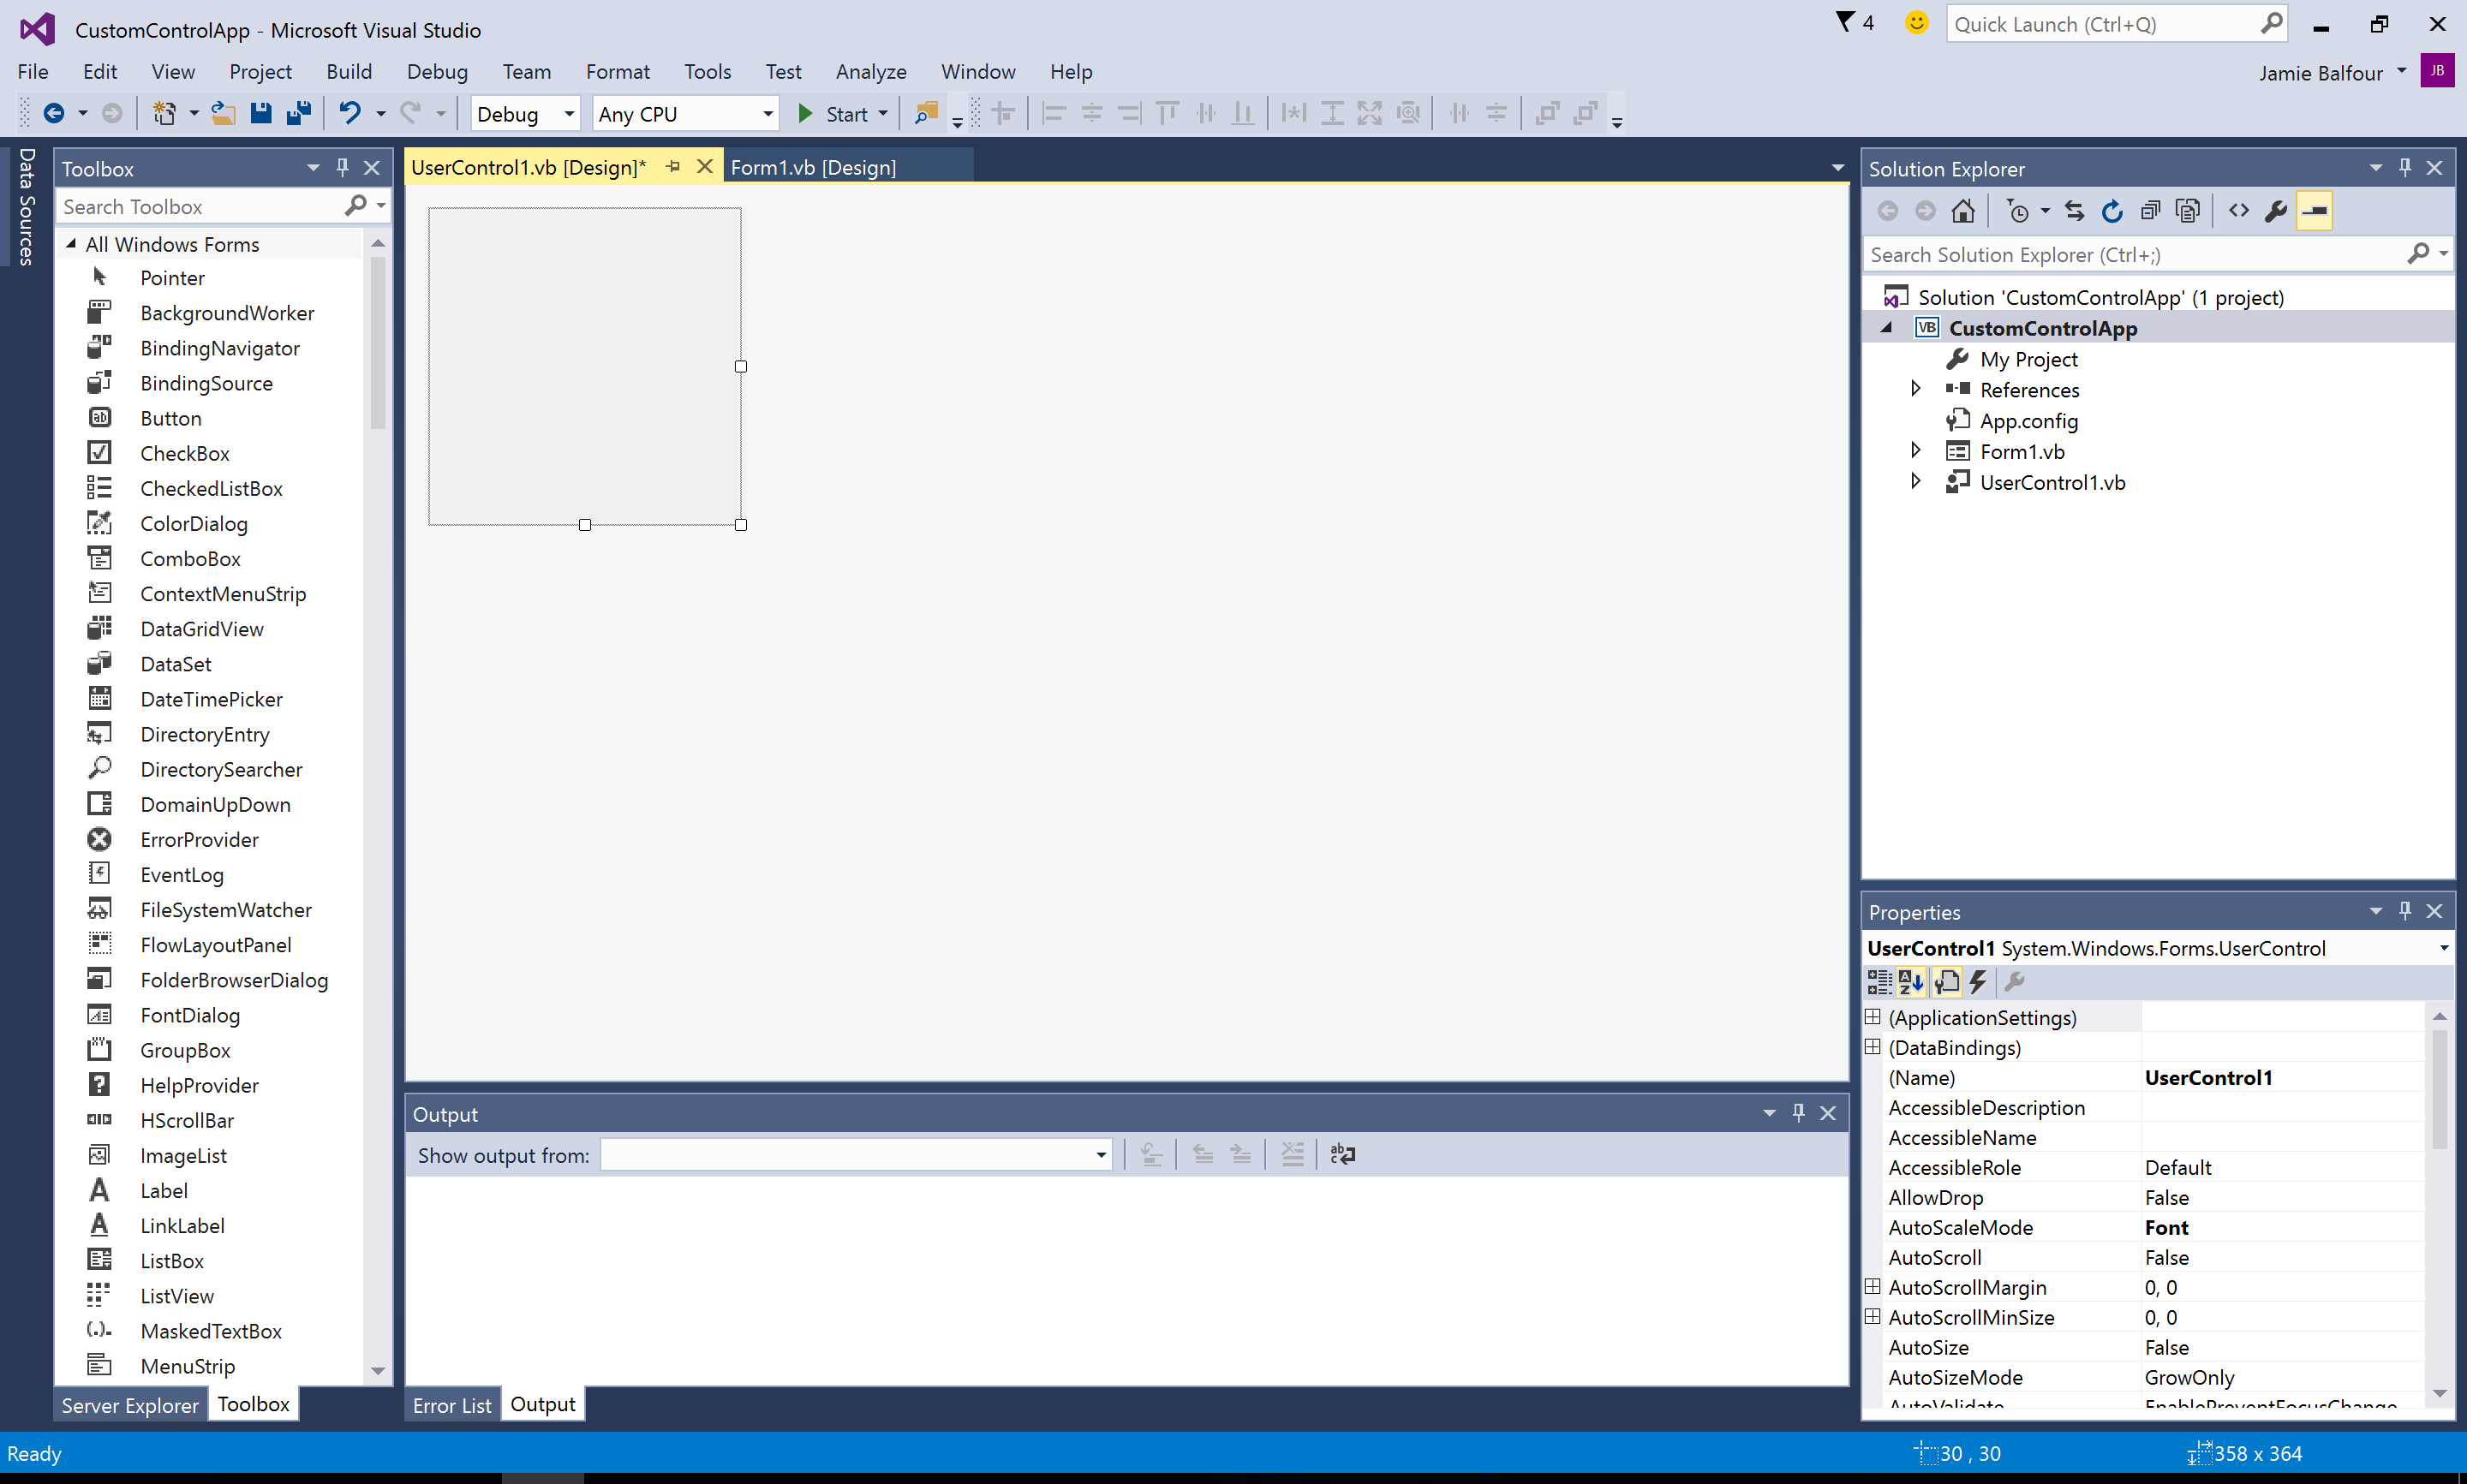This screenshot has width=2467, height=1484.
Task: Click the Open File folder icon
Action: pyautogui.click(x=223, y=114)
